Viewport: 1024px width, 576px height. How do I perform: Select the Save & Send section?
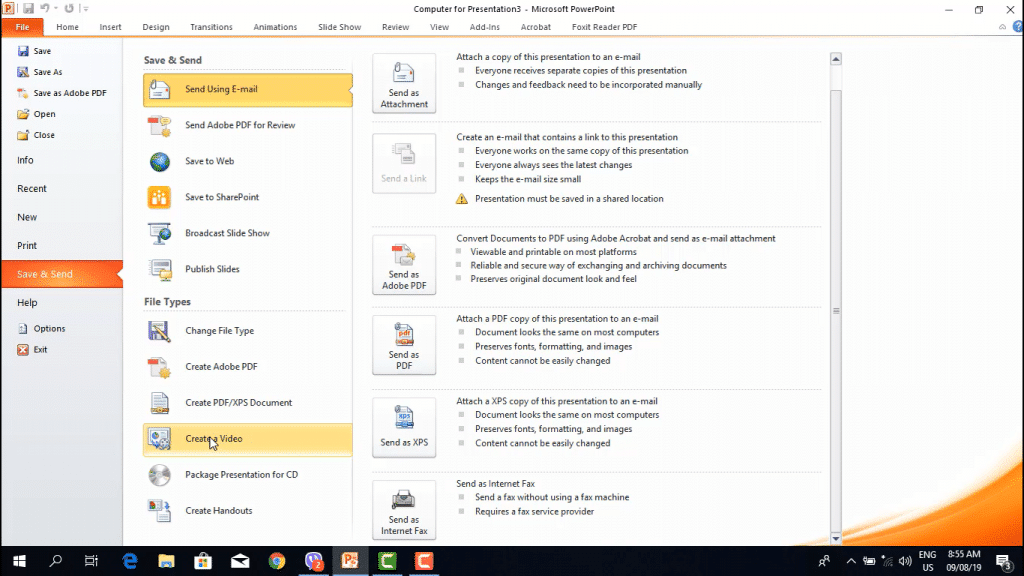(62, 274)
